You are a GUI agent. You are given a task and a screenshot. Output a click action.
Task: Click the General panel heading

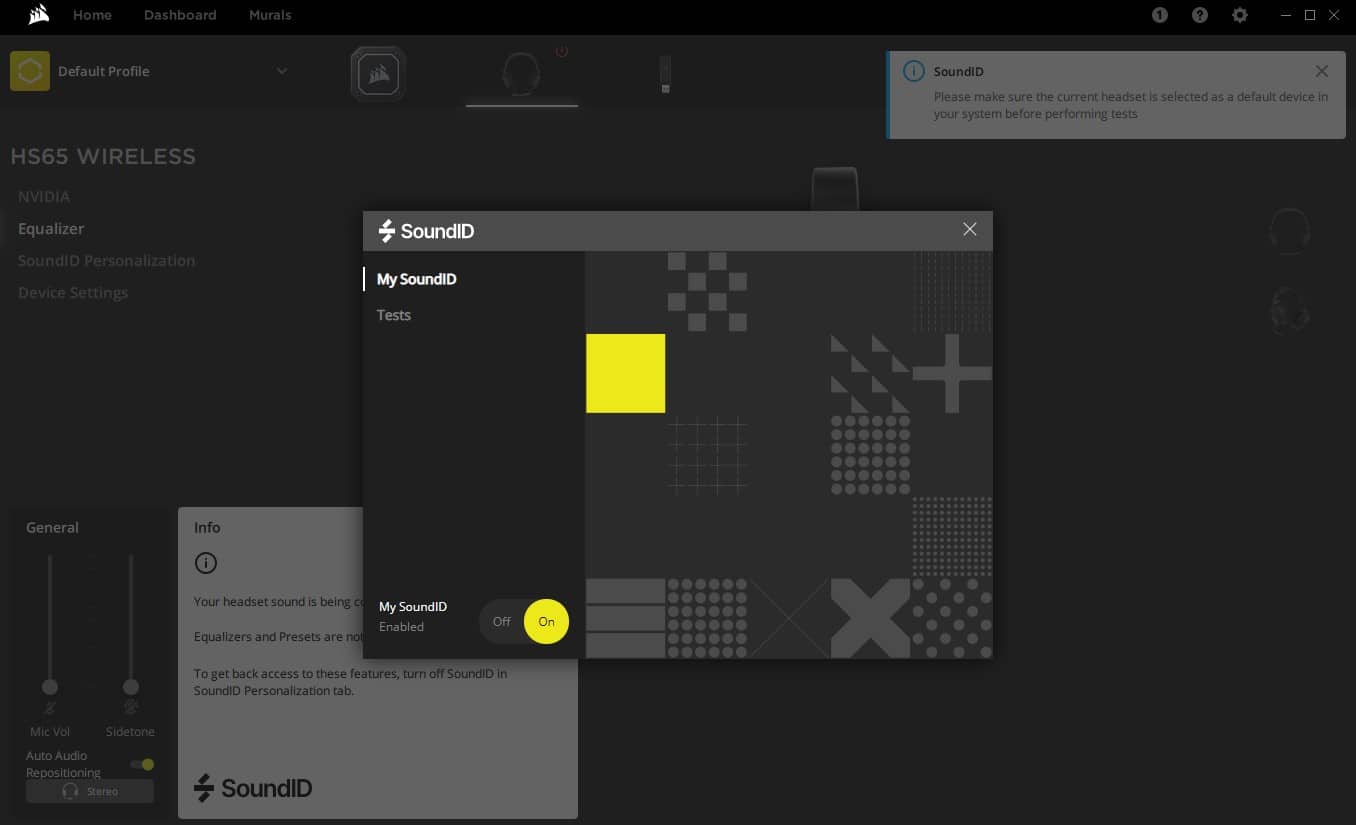click(x=52, y=527)
